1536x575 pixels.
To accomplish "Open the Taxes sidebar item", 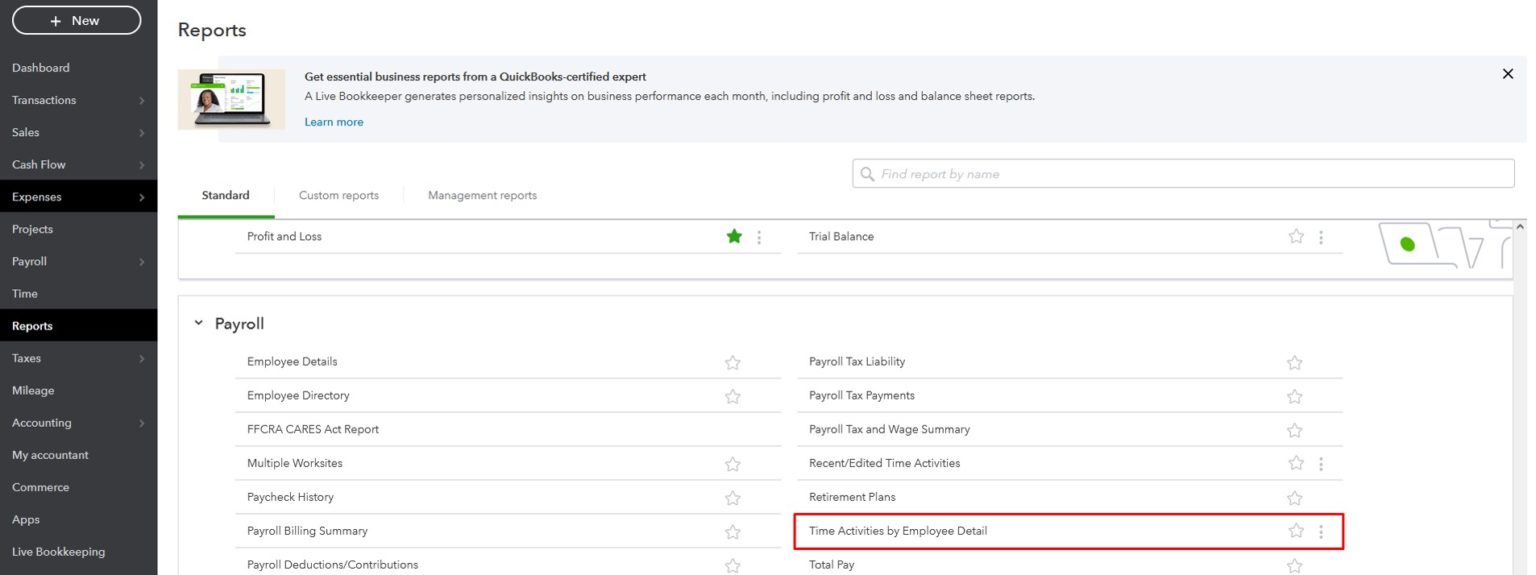I will 26,358.
